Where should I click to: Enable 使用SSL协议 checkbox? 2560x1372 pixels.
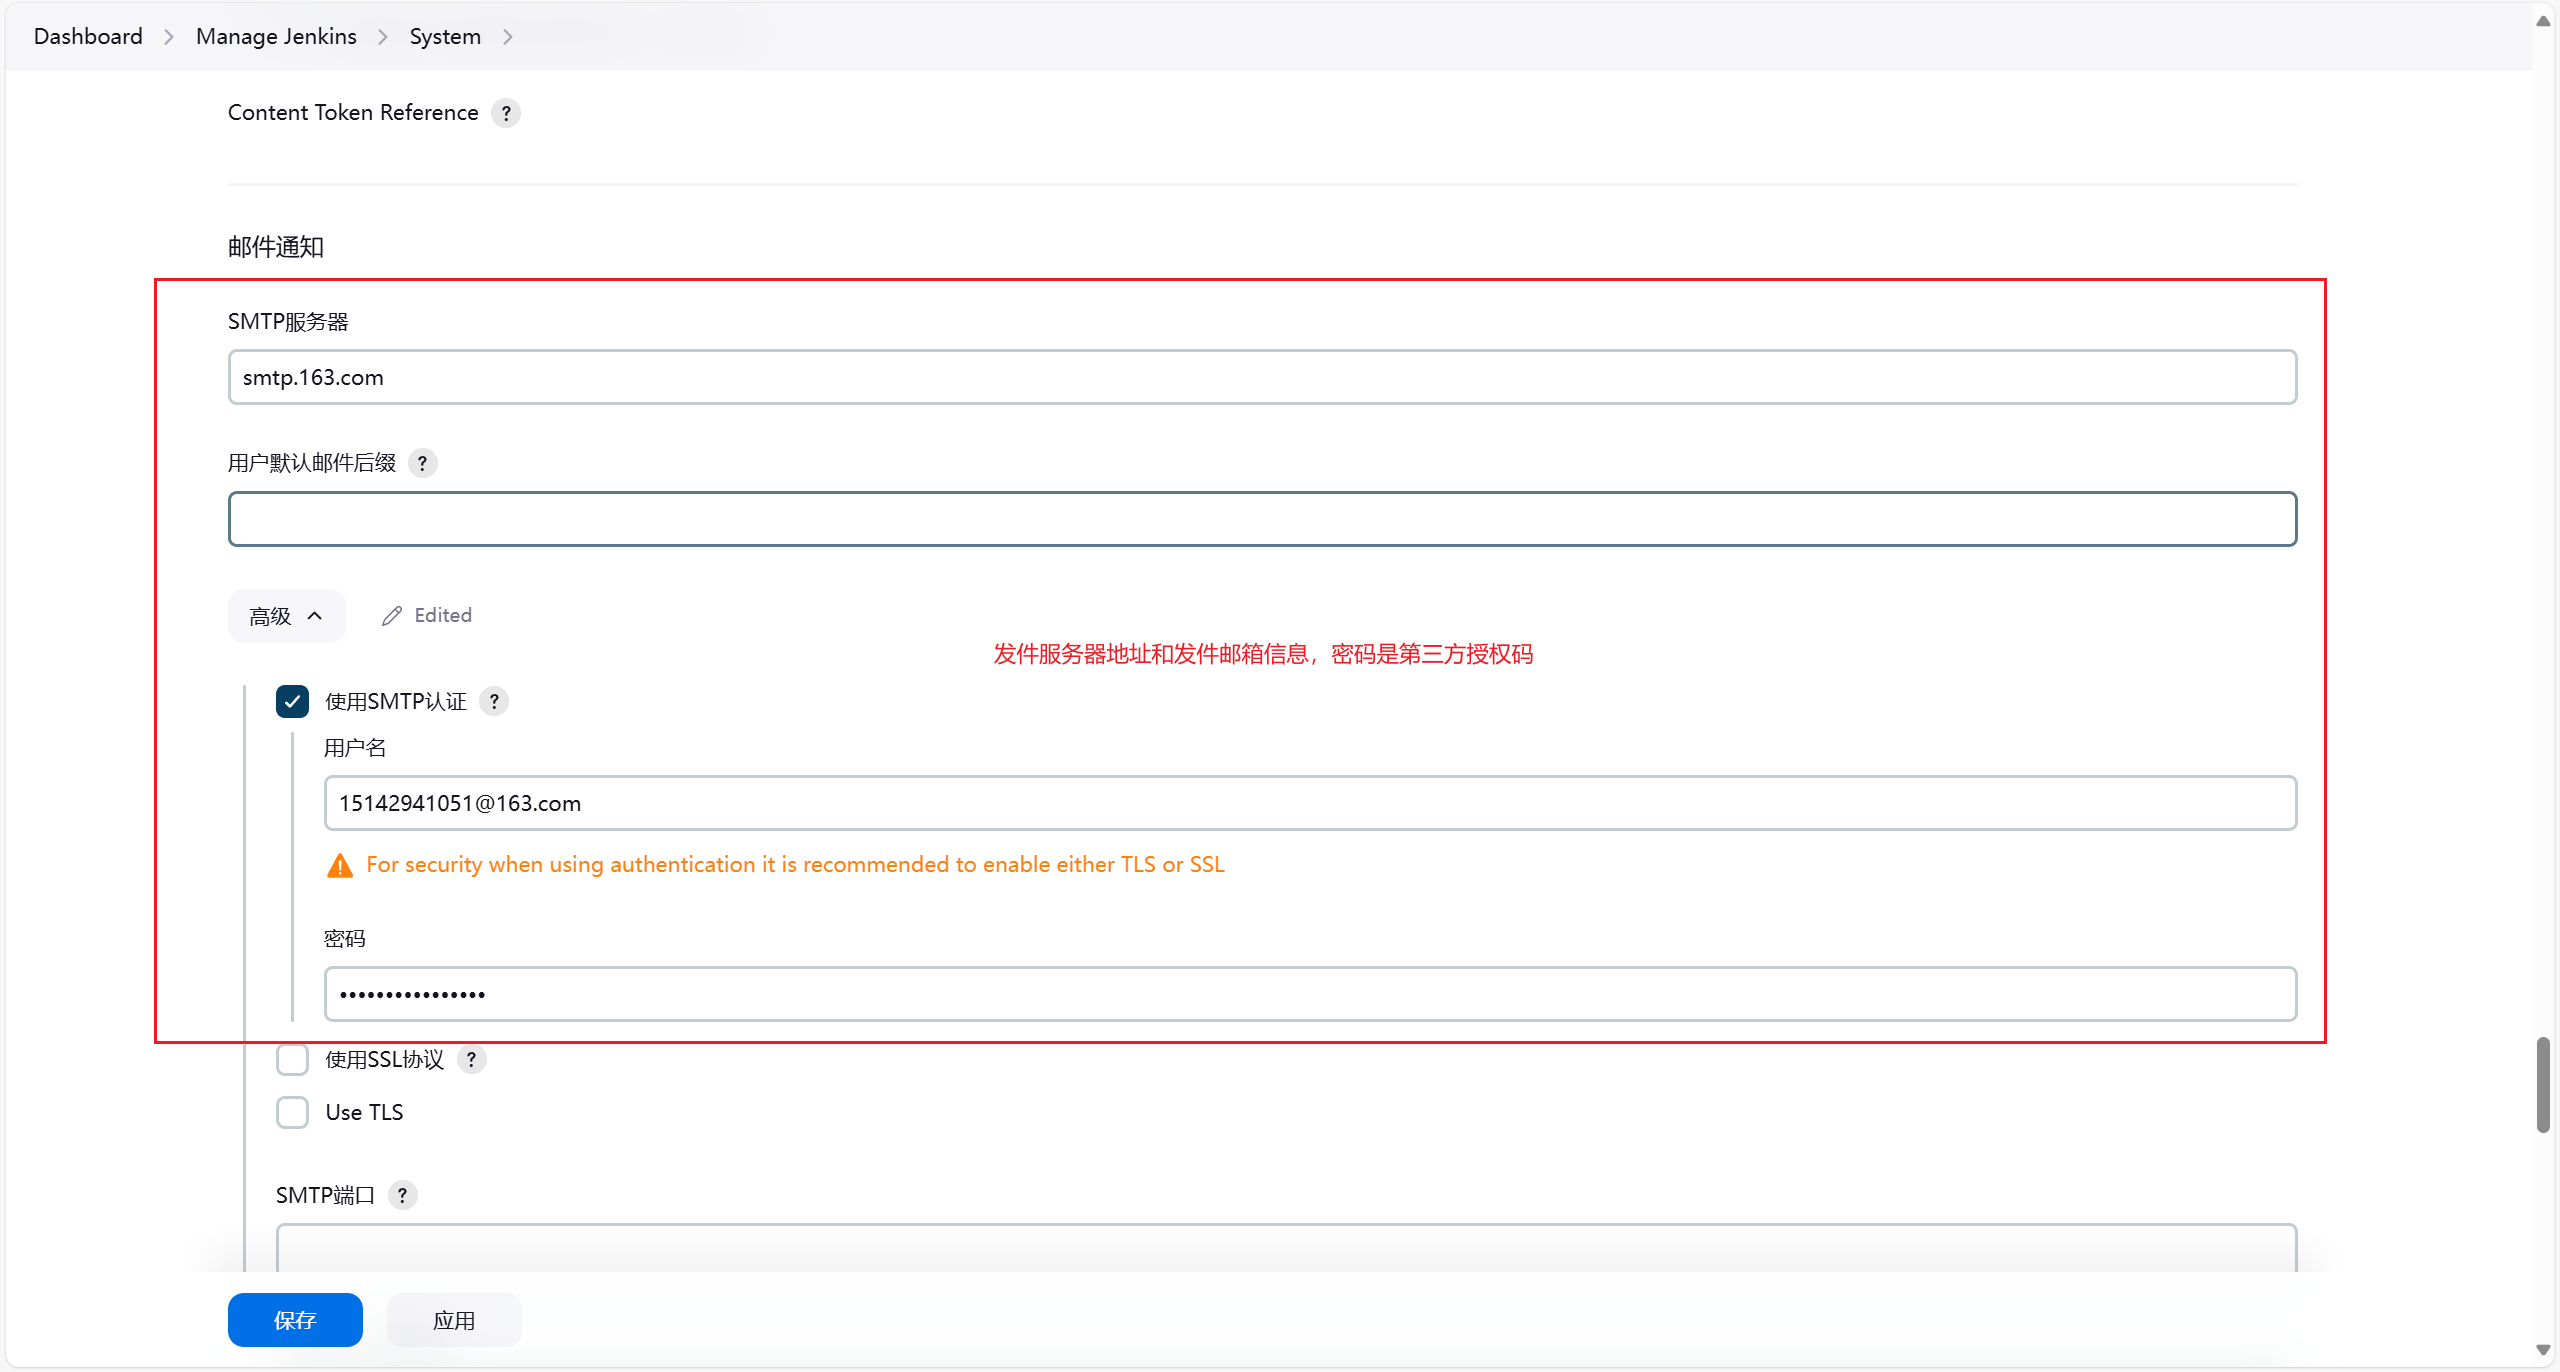click(x=292, y=1059)
